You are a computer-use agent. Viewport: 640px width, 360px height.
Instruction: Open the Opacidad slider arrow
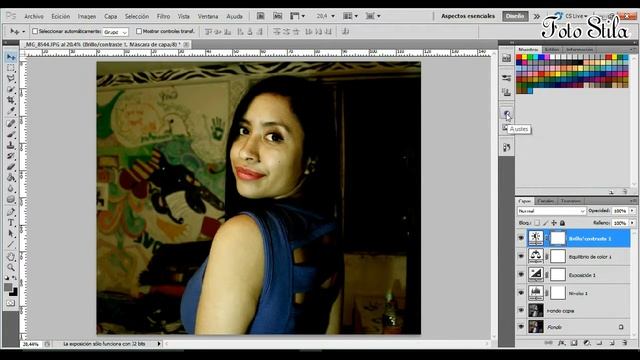(x=632, y=211)
